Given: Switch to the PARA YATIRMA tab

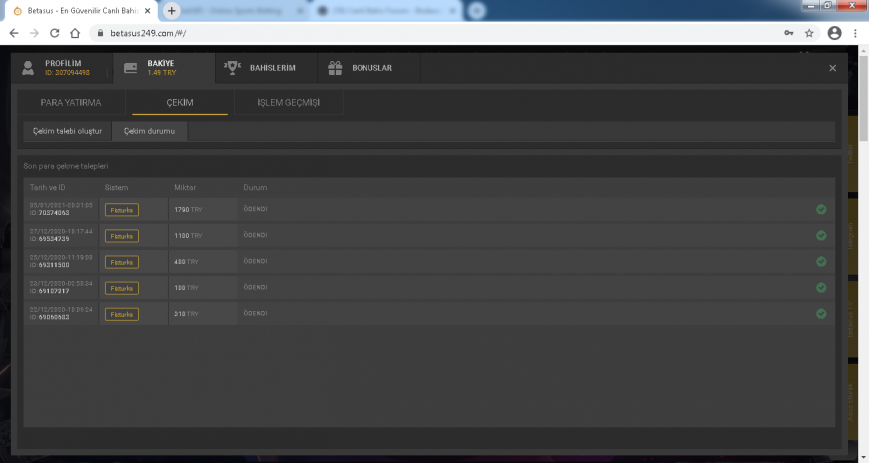Looking at the screenshot, I should 71,103.
